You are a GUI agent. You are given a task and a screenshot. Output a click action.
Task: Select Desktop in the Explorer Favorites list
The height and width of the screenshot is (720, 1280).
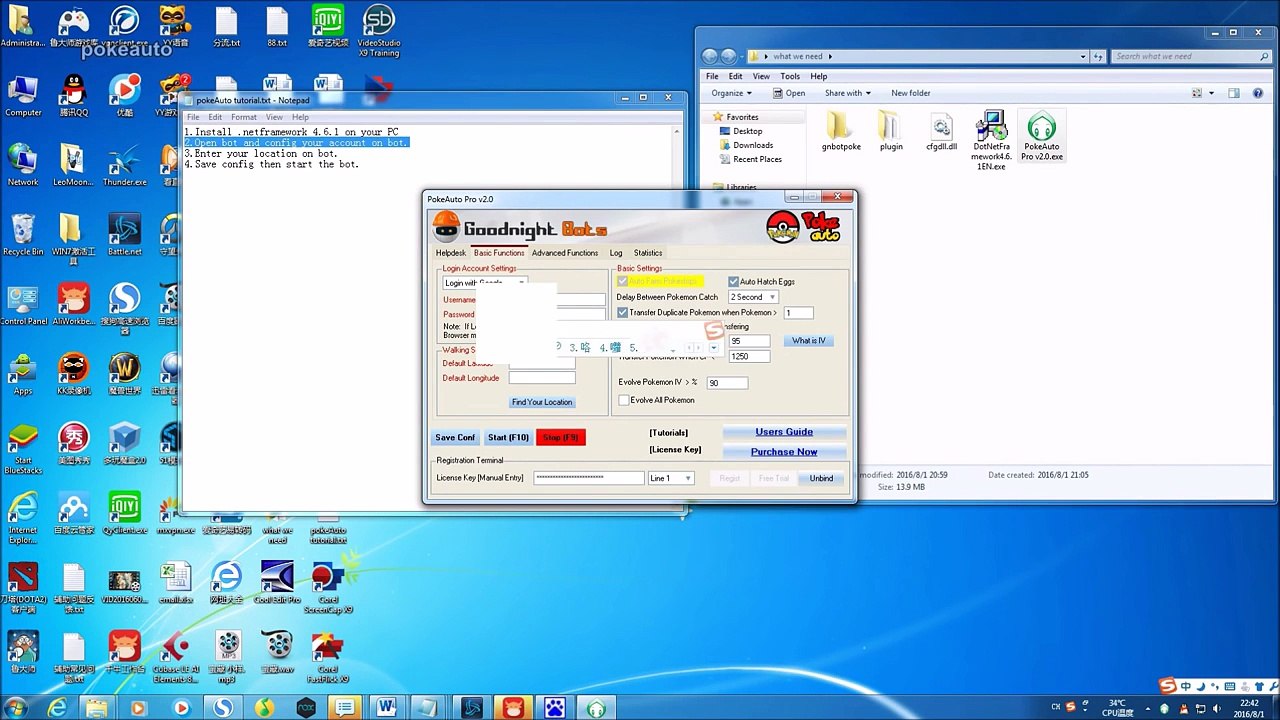point(747,131)
